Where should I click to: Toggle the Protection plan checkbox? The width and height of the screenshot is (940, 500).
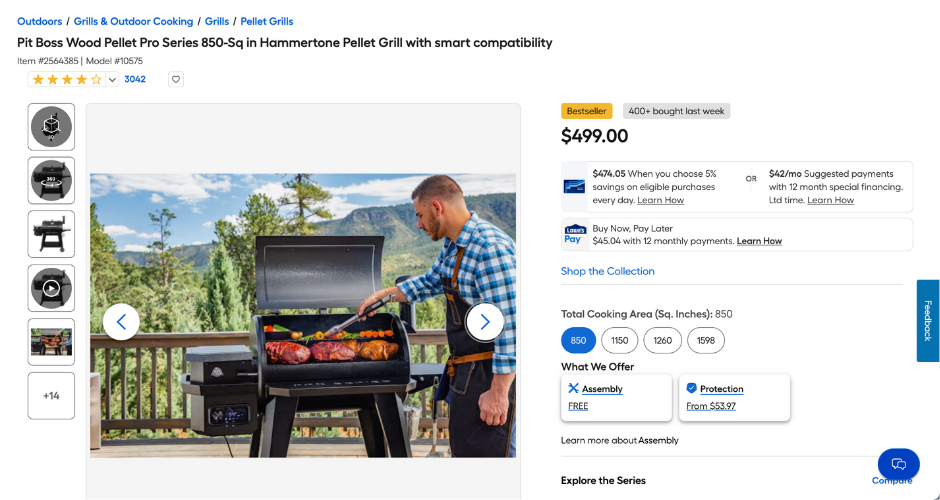pos(692,388)
